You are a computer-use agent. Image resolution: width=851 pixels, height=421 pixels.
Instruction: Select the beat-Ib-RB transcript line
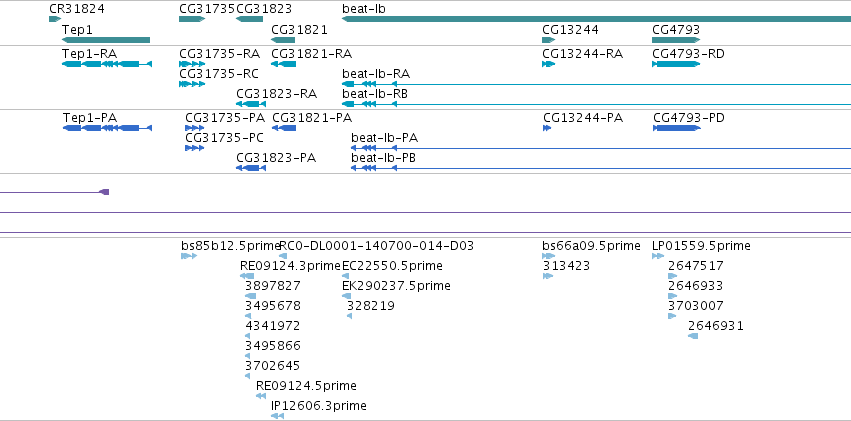click(x=596, y=104)
